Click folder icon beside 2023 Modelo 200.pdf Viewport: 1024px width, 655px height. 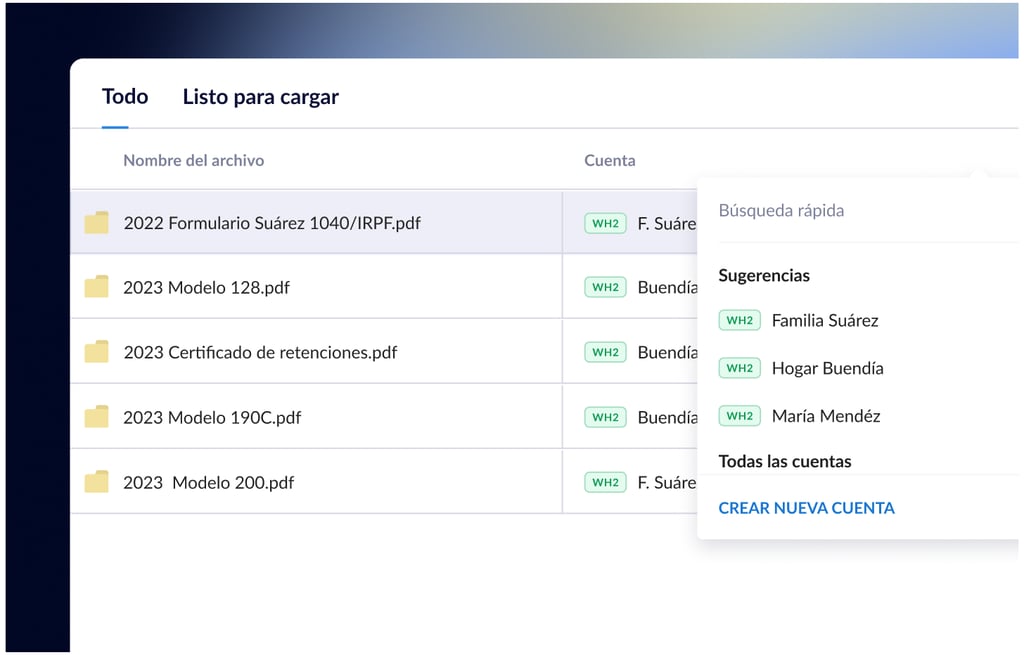coord(96,482)
